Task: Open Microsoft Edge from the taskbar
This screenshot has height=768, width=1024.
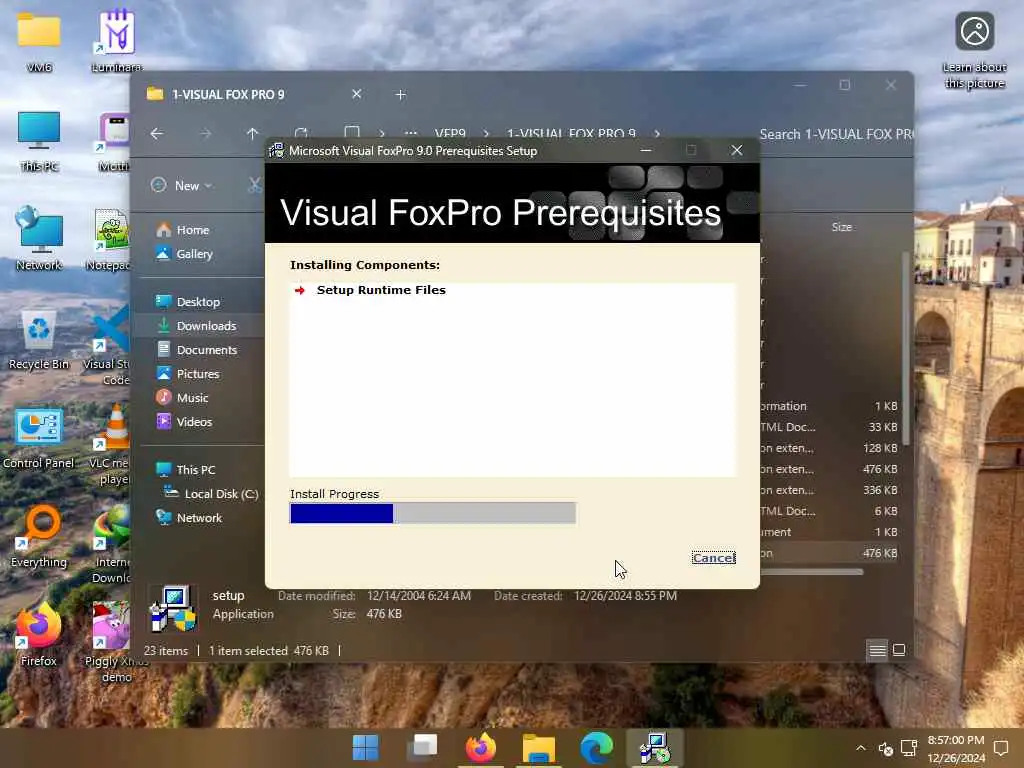Action: [x=596, y=748]
